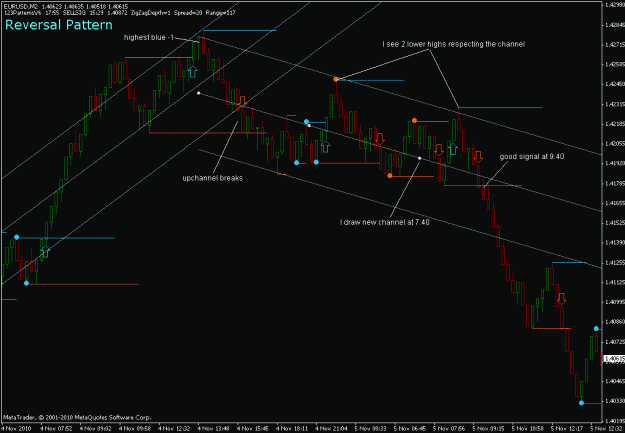
Task: Click the last orange down arrow near 5 Nov 12:17
Action: click(x=561, y=299)
